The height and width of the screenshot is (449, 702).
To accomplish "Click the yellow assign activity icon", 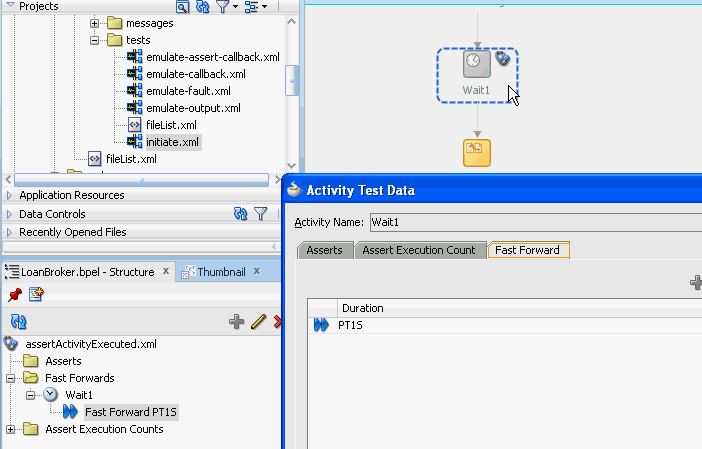I will pos(477,153).
